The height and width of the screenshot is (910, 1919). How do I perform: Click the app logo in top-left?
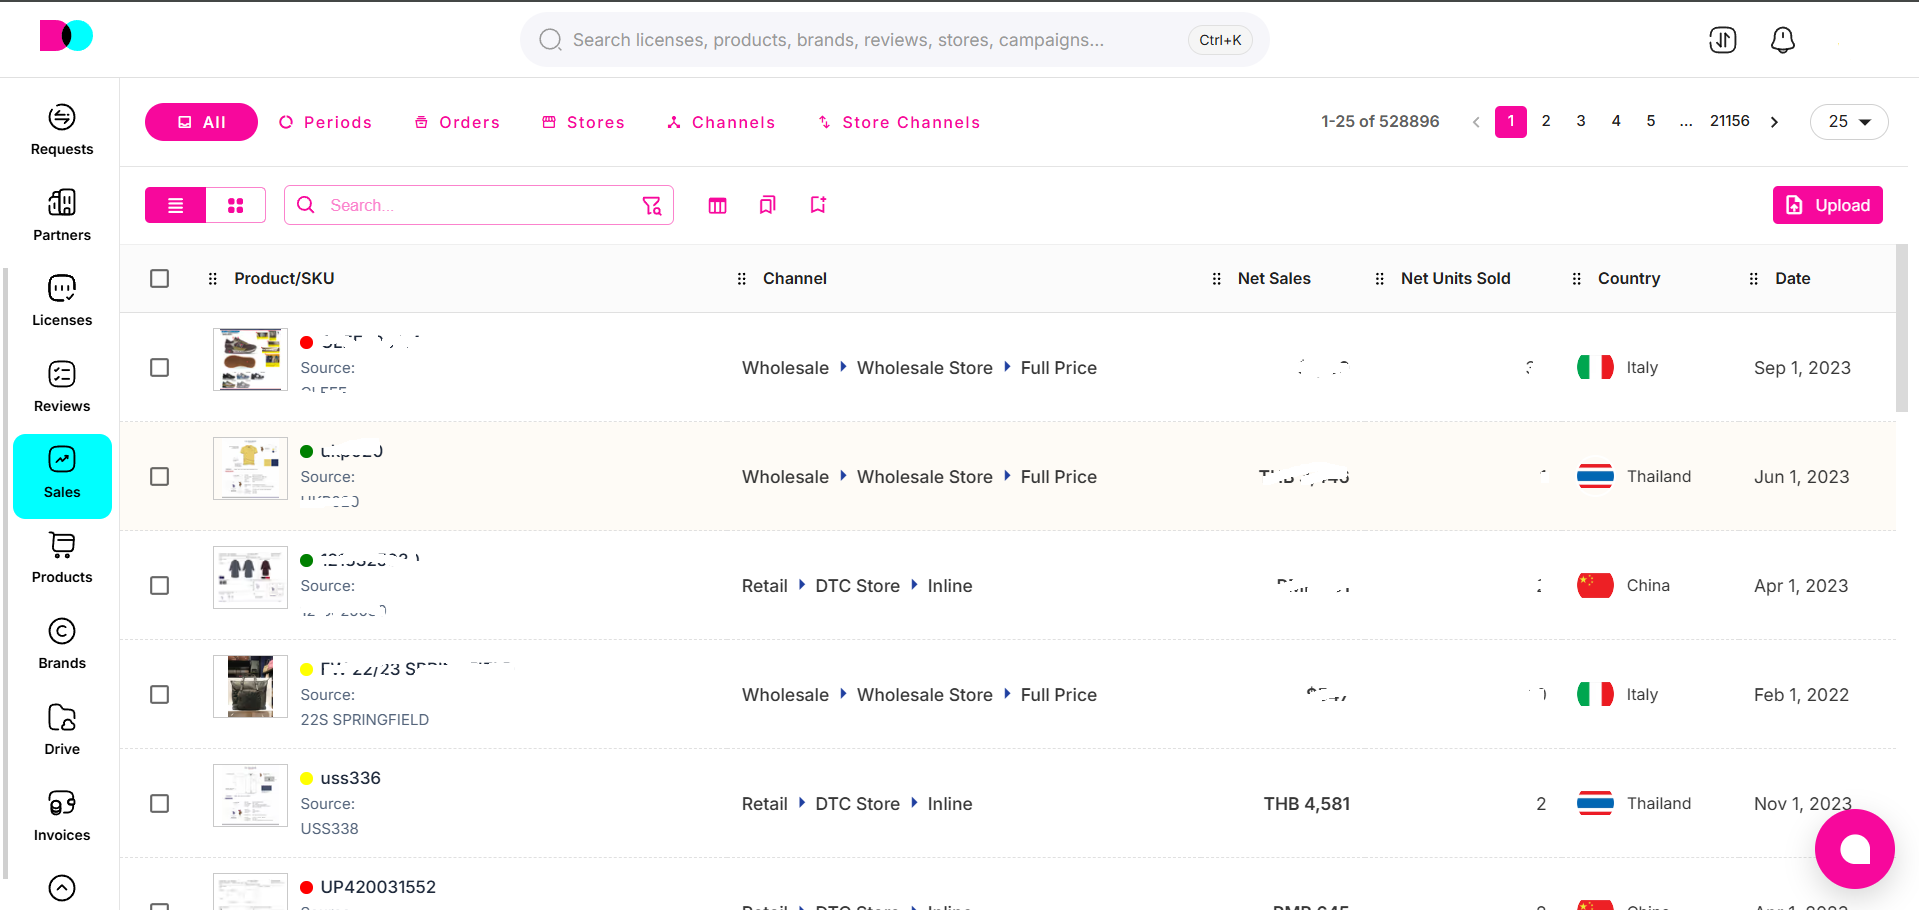tap(66, 36)
